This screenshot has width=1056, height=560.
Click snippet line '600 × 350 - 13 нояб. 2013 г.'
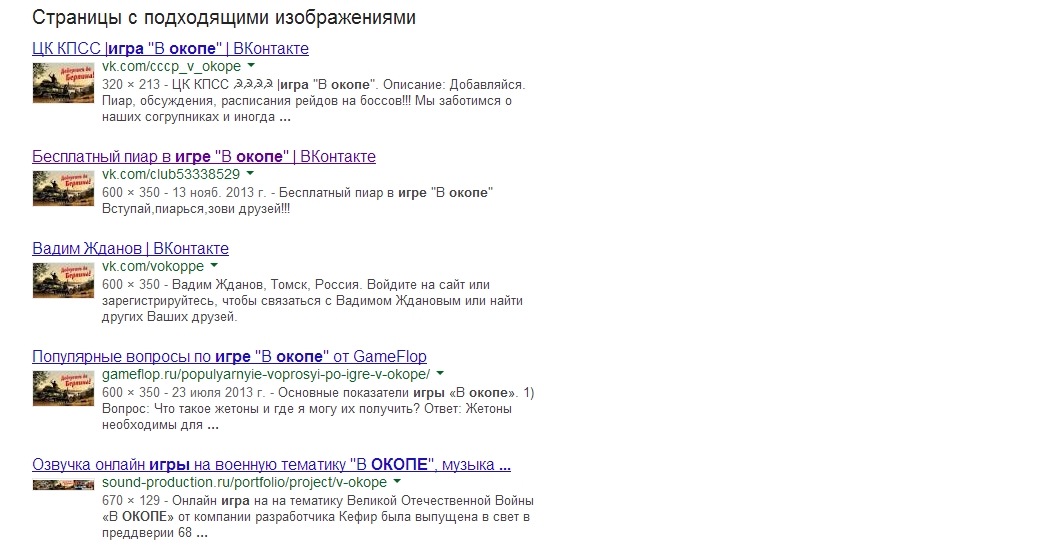point(298,192)
